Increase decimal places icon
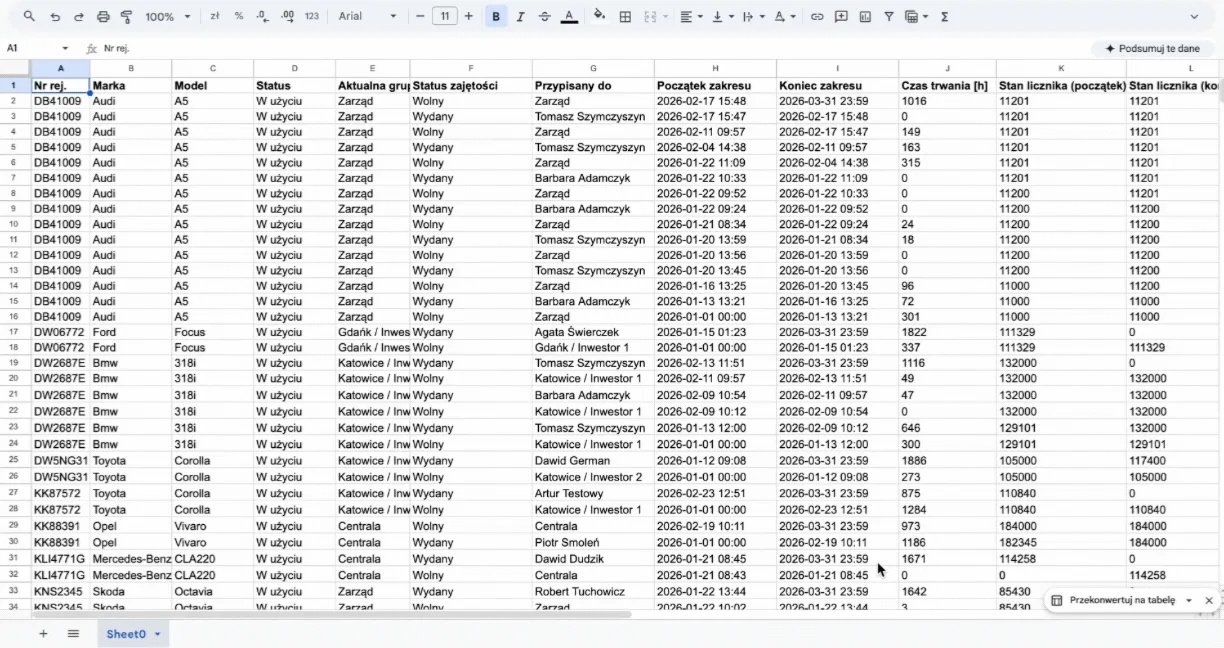The height and width of the screenshot is (648, 1224). click(x=287, y=16)
